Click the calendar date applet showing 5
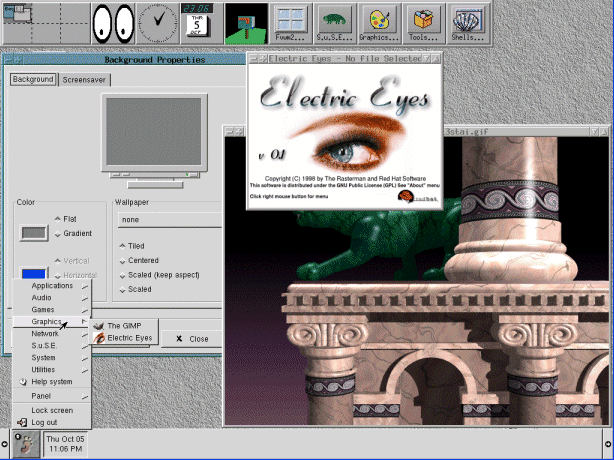 click(x=197, y=27)
